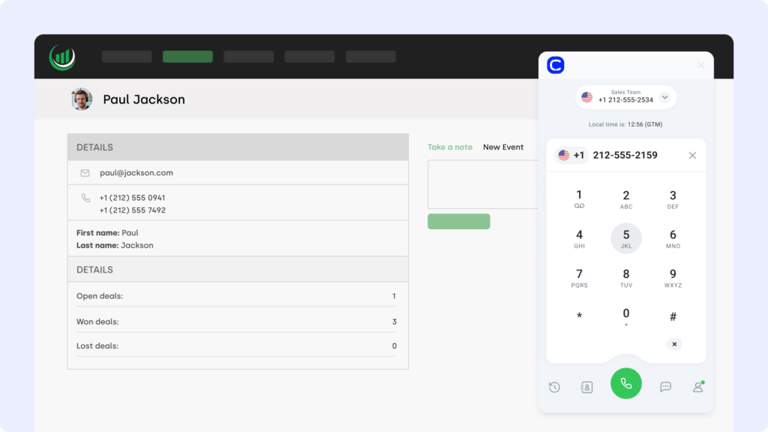Select Take a note tab
This screenshot has width=768, height=432.
(450, 147)
